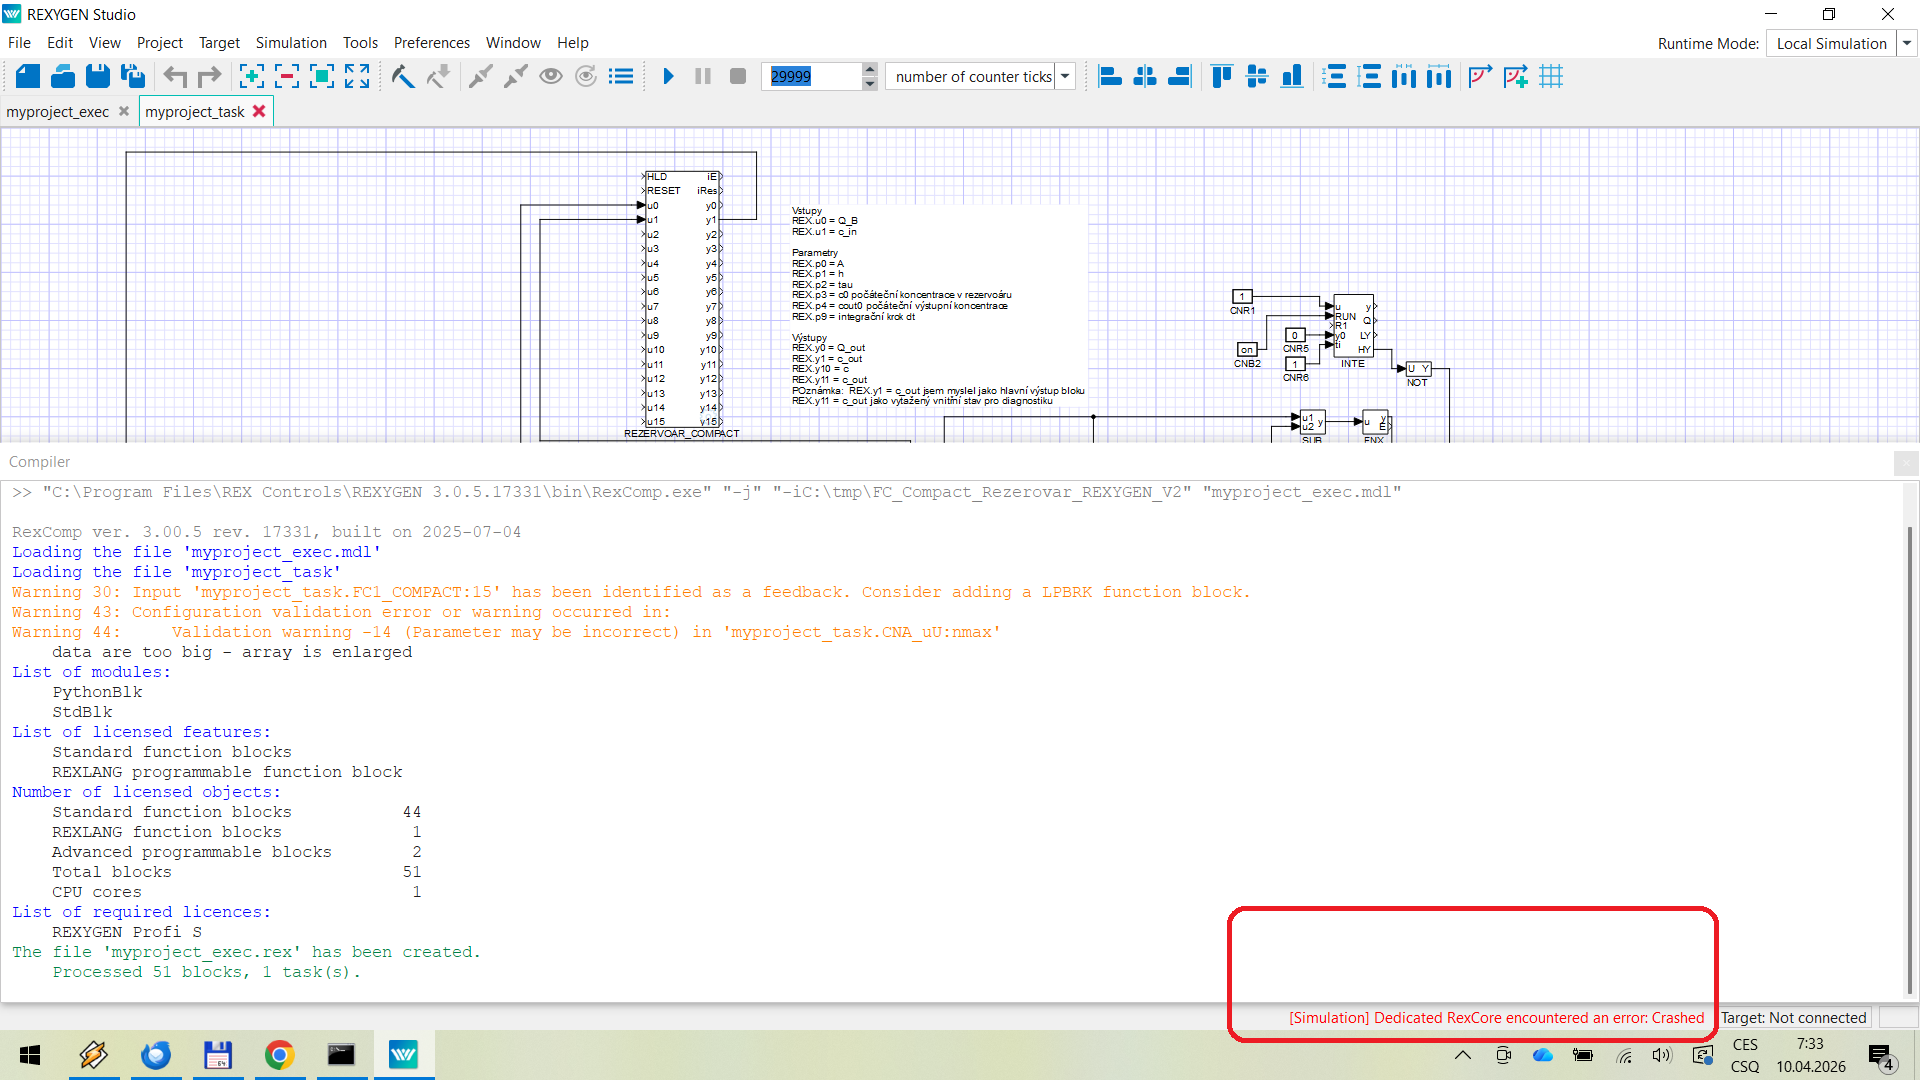
Task: Toggle the eye watch mode icon
Action: 550,76
